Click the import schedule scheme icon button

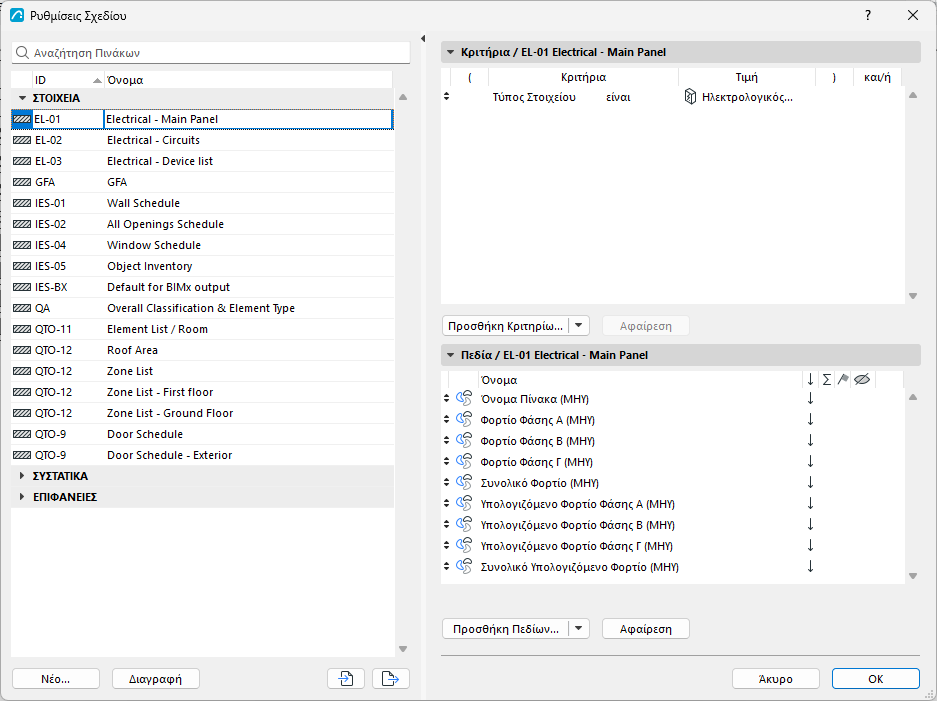point(346,678)
